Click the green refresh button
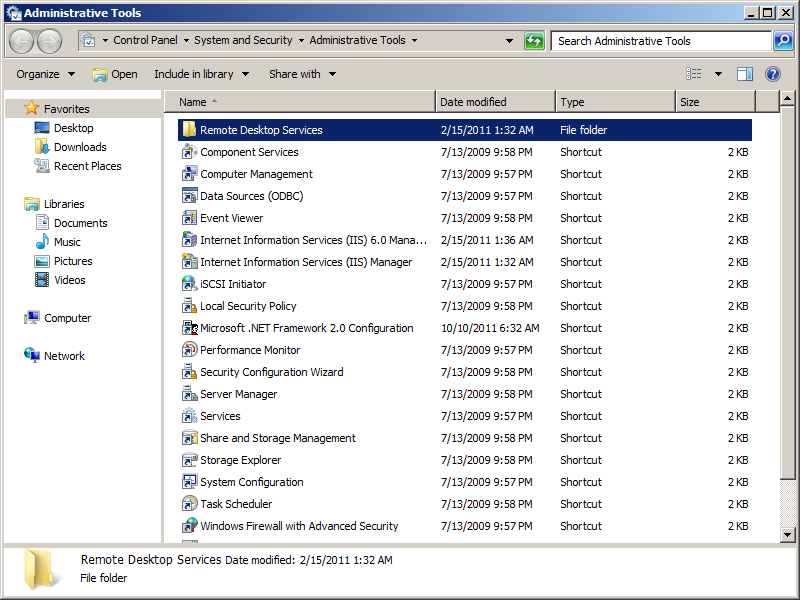Viewport: 800px width, 600px height. [x=534, y=40]
